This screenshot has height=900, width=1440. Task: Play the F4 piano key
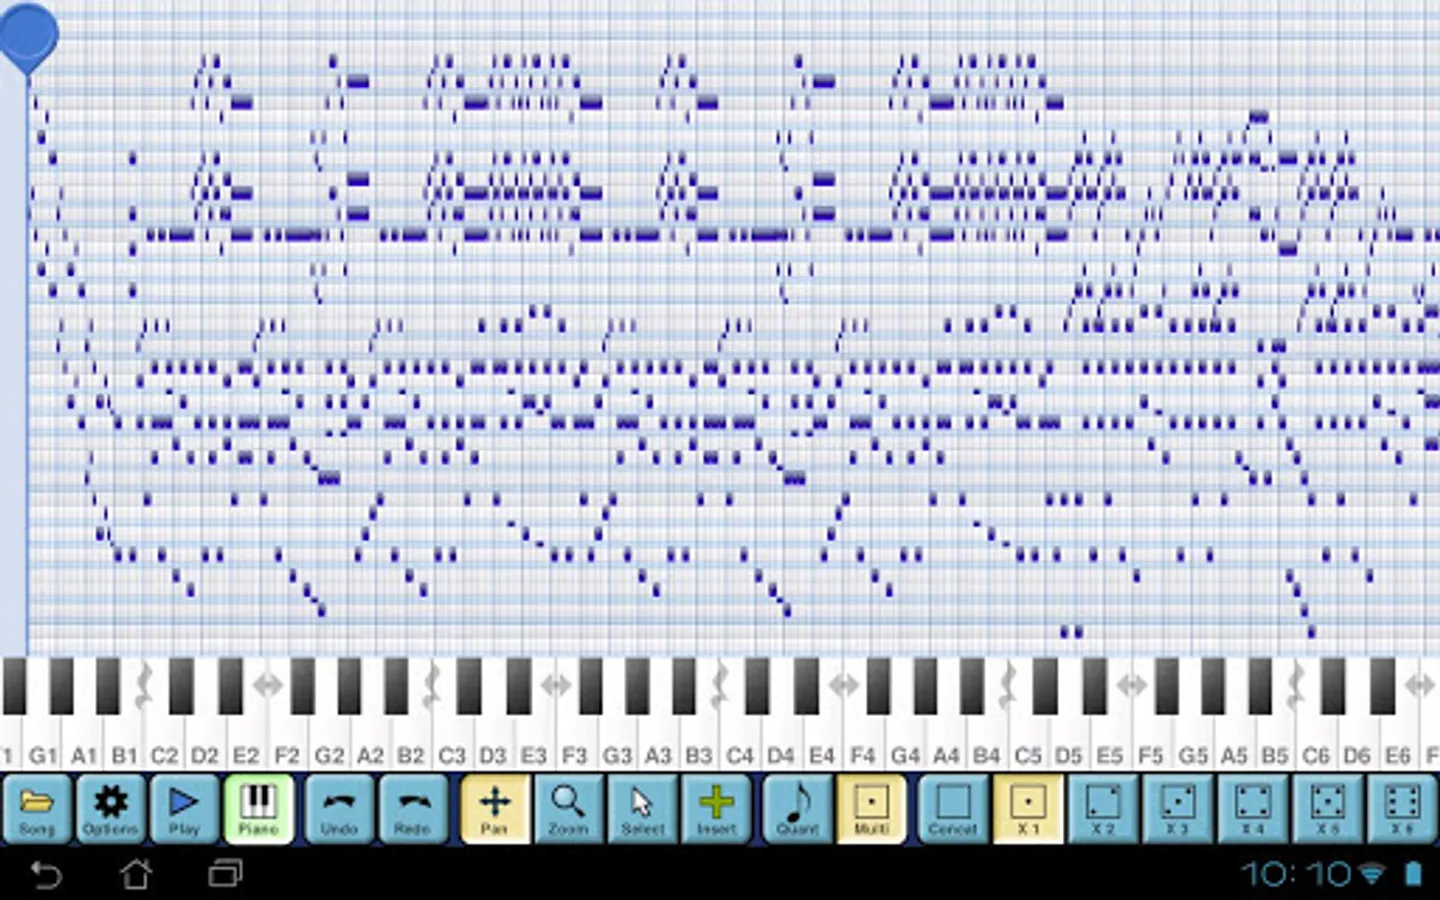863,740
